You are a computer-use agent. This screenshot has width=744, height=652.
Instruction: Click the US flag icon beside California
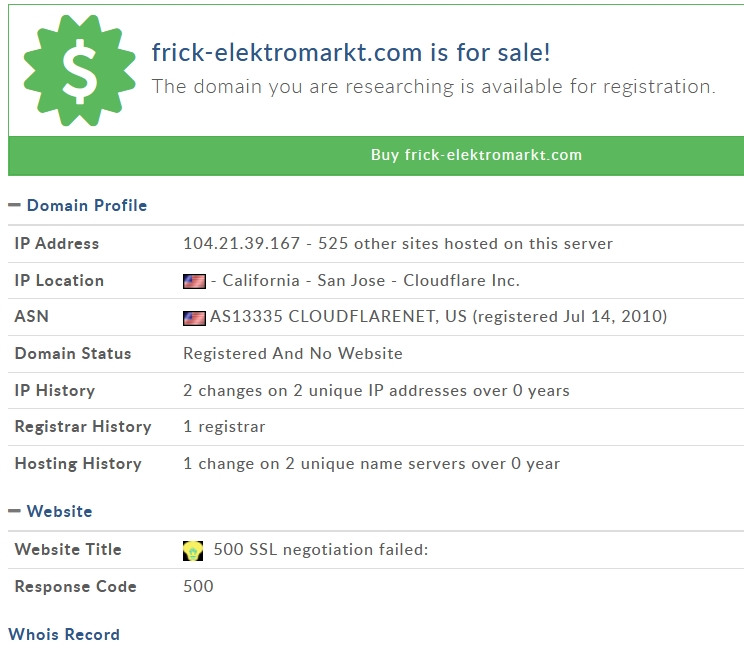pos(194,281)
